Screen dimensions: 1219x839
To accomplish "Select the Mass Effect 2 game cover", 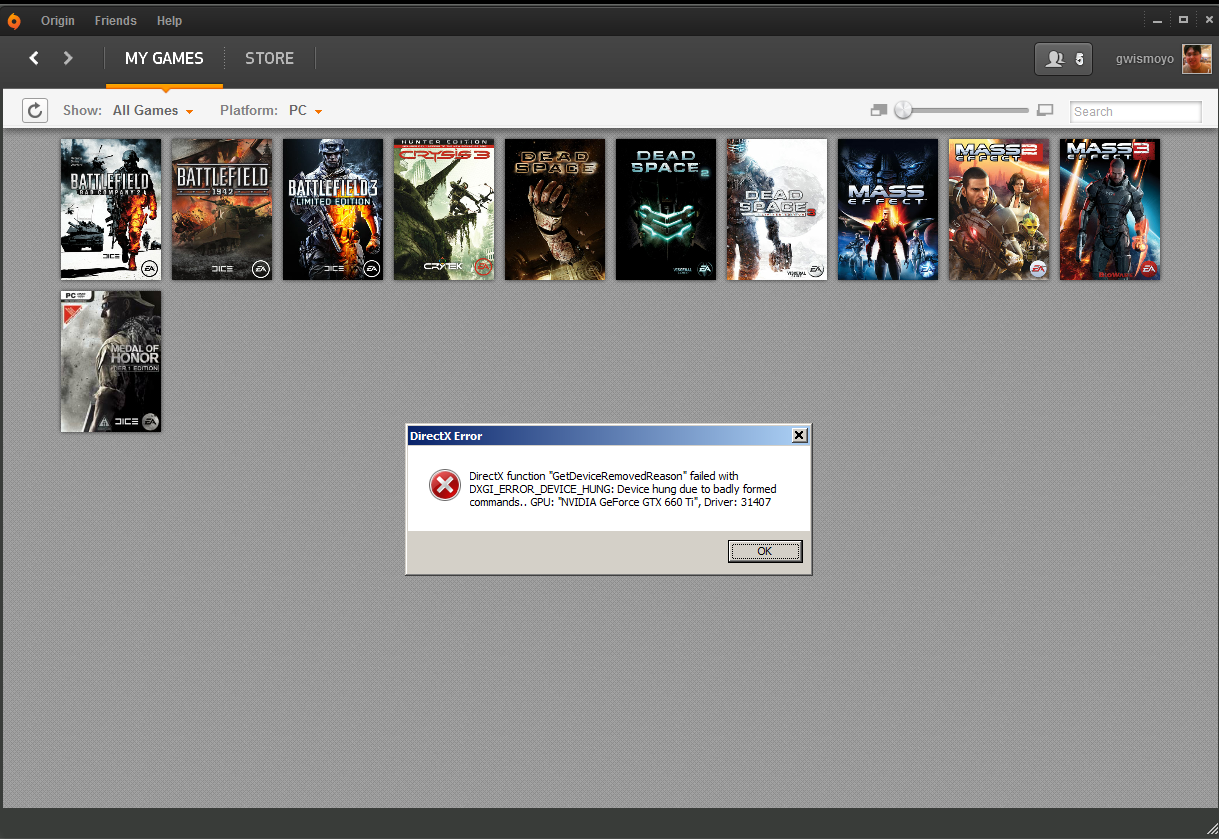I will (x=999, y=209).
